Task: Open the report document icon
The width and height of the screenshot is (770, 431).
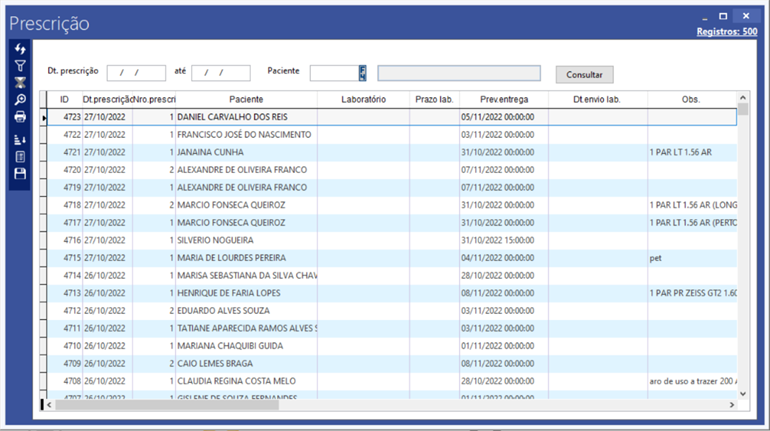Action: (x=20, y=157)
